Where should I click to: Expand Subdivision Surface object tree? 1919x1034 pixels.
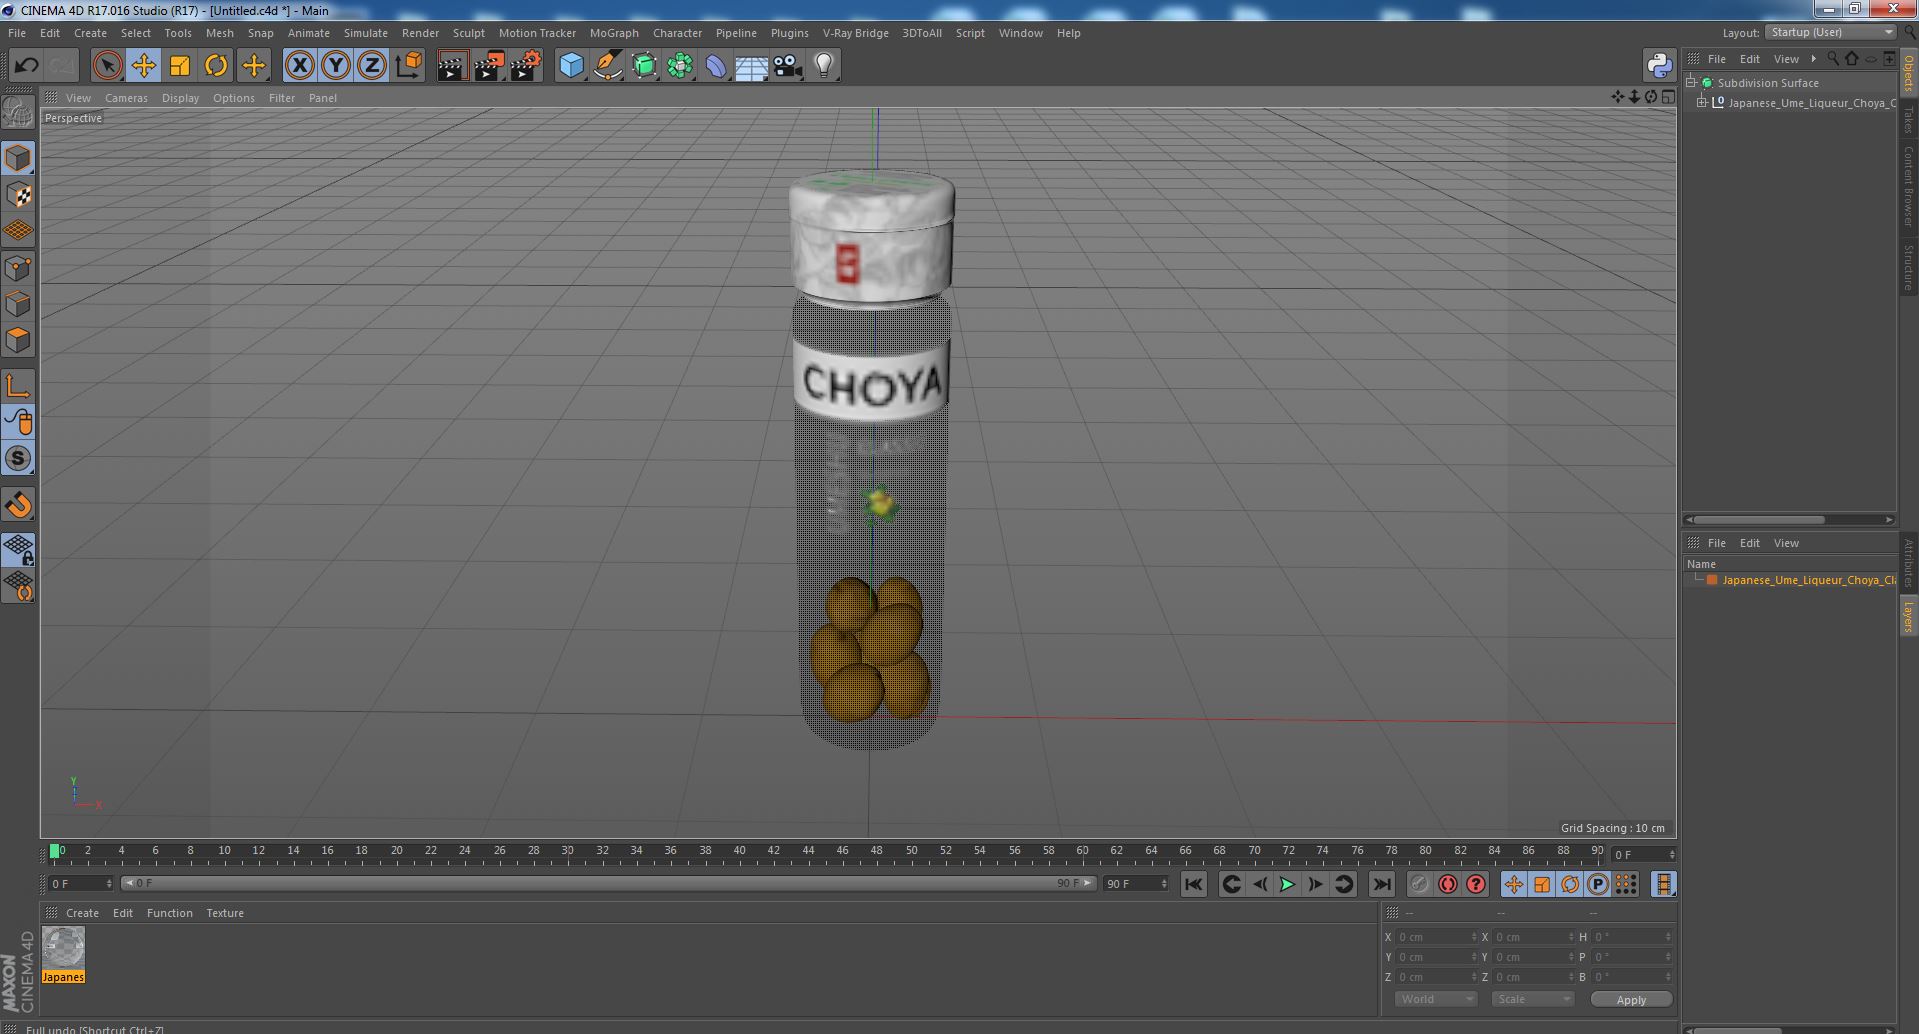click(x=1691, y=83)
